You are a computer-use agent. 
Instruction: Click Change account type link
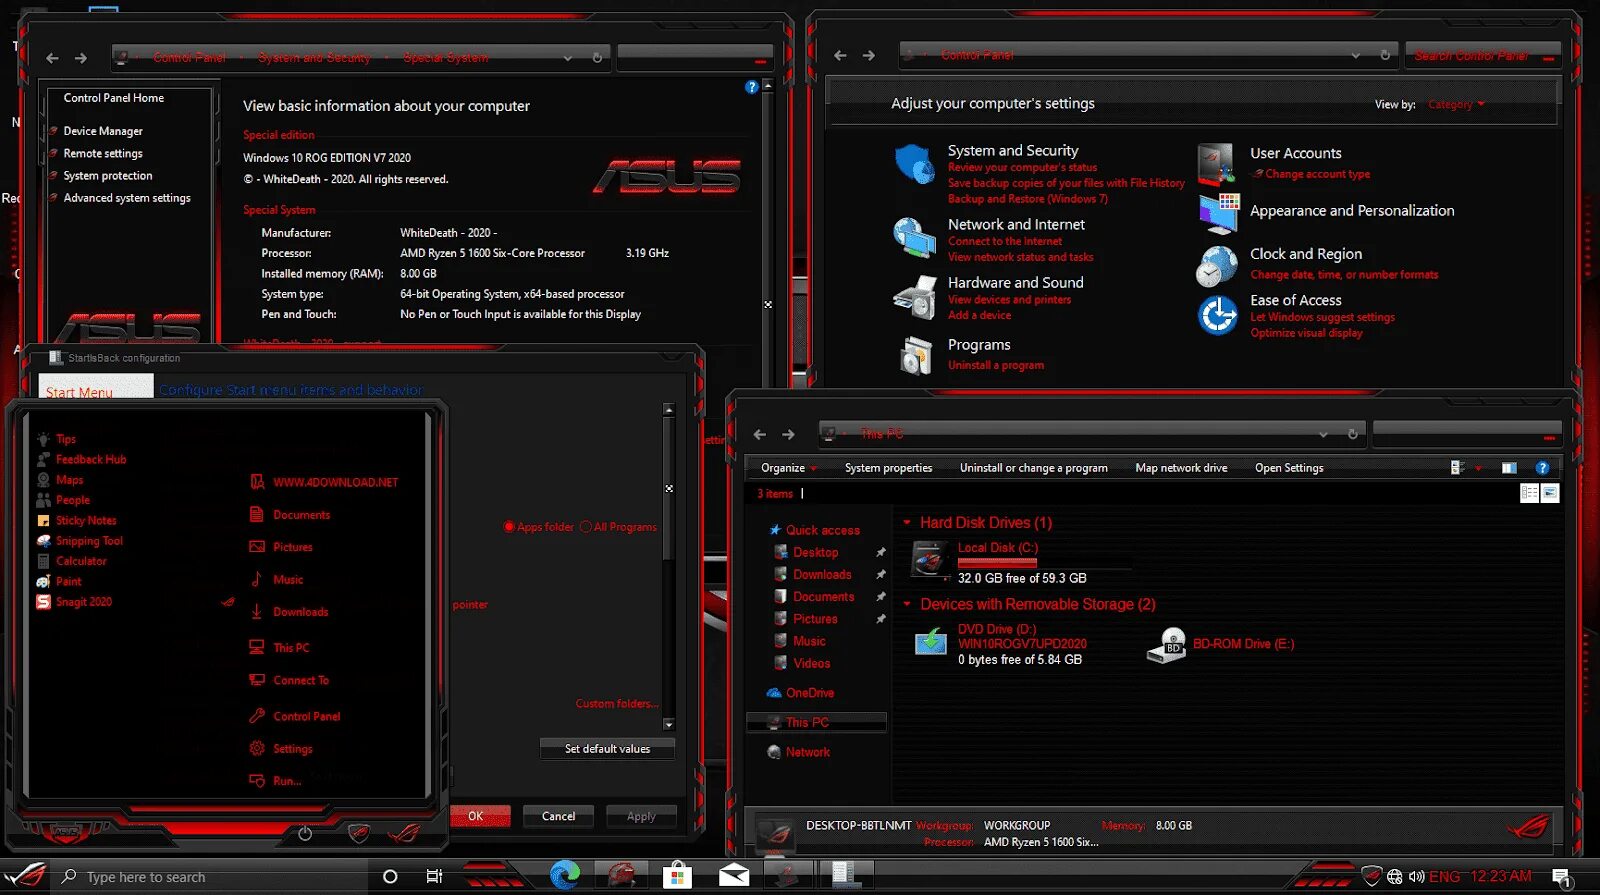[x=1317, y=174]
